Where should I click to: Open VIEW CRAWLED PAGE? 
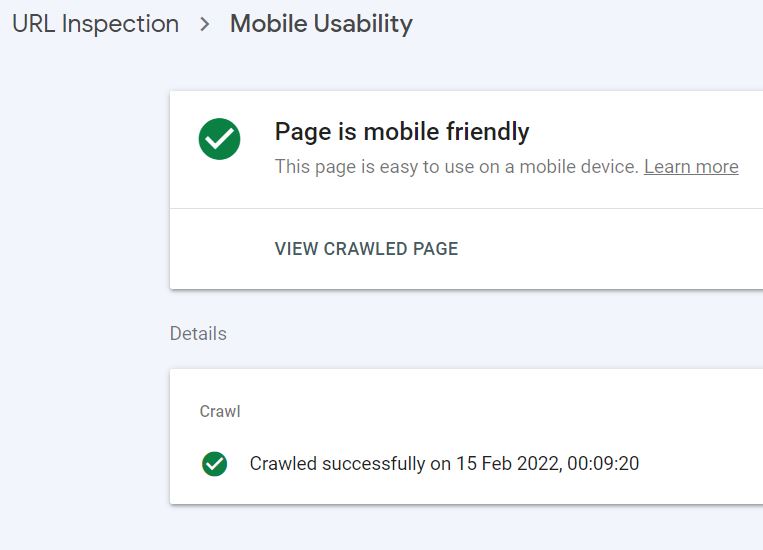(x=366, y=249)
